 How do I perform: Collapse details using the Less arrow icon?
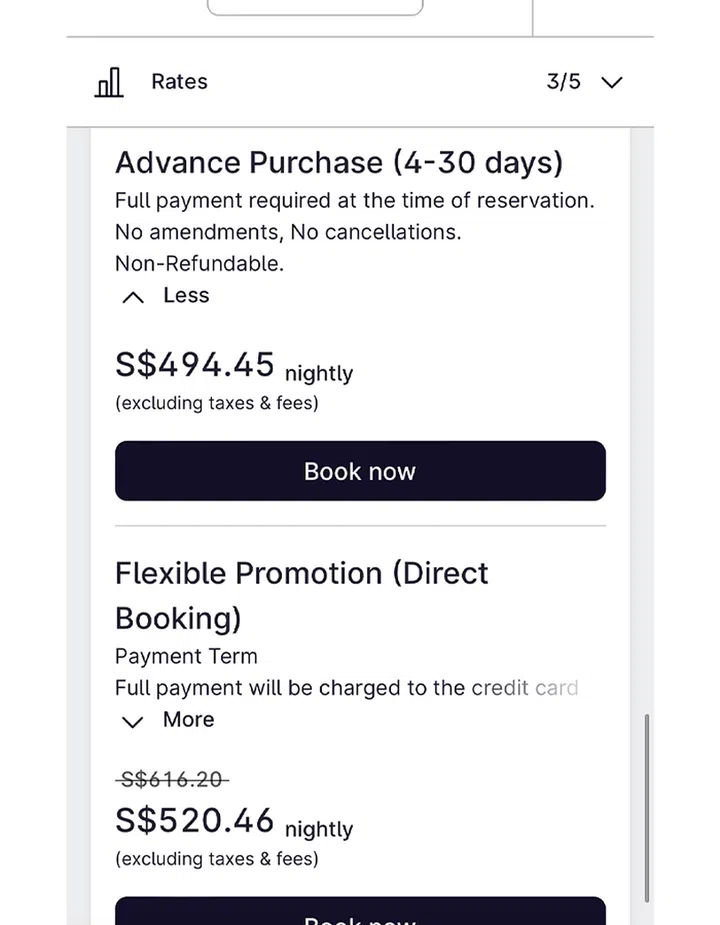point(133,297)
